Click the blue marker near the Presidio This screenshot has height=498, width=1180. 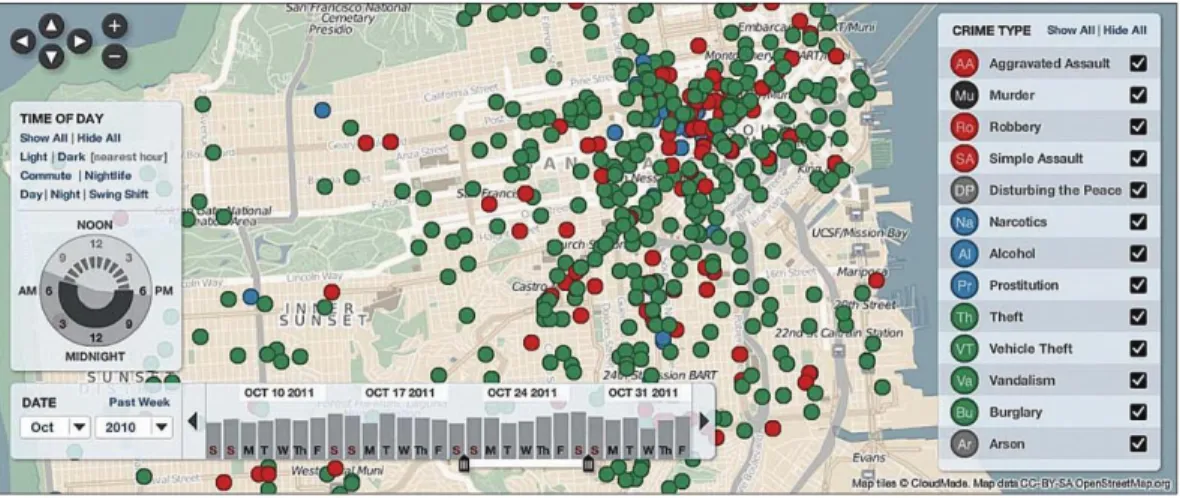pos(323,110)
